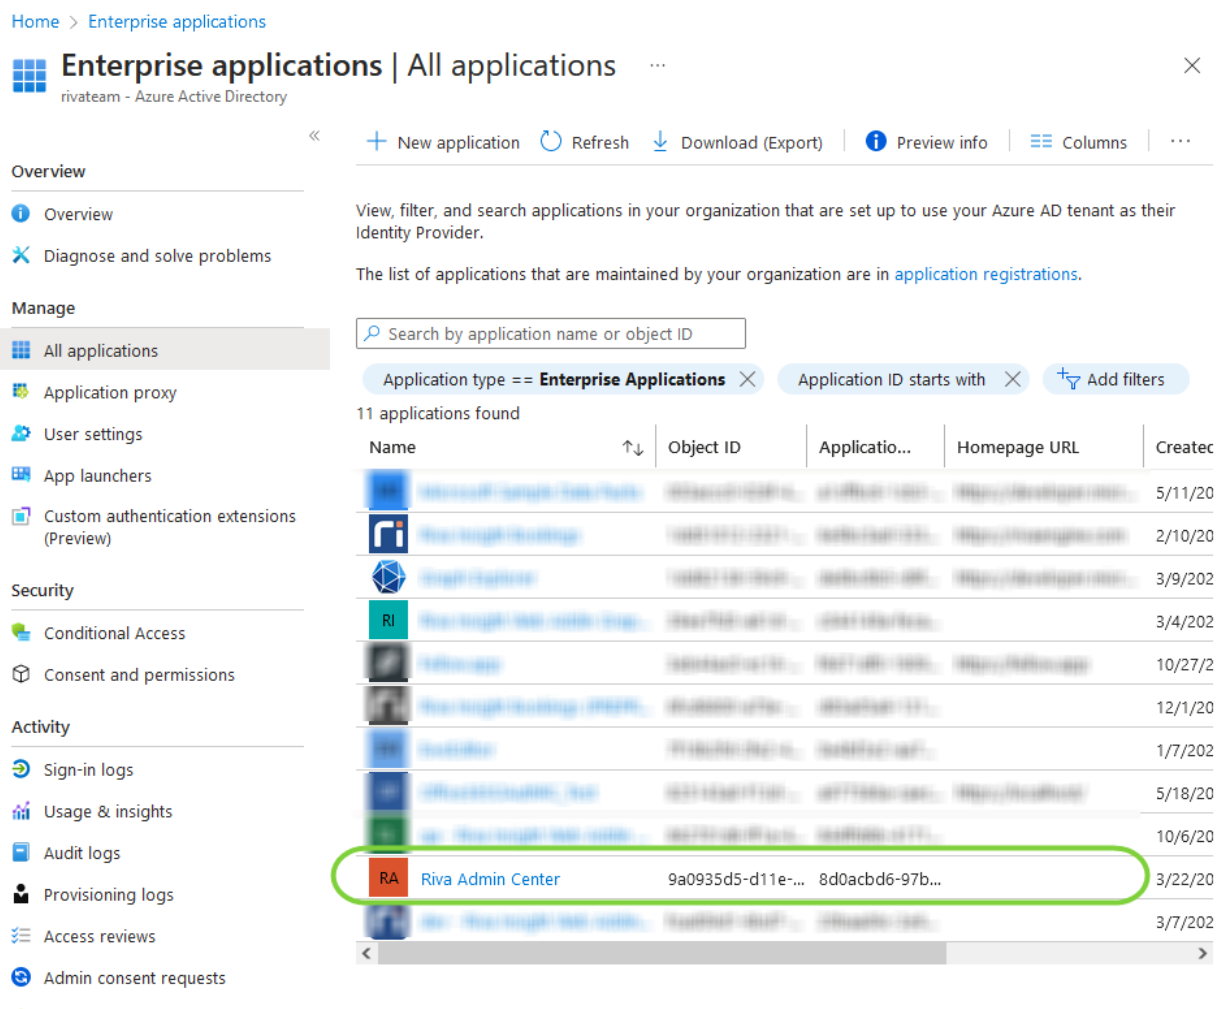Click the Homepage URL column header
Image resolution: width=1228 pixels, height=1009 pixels.
1018,447
